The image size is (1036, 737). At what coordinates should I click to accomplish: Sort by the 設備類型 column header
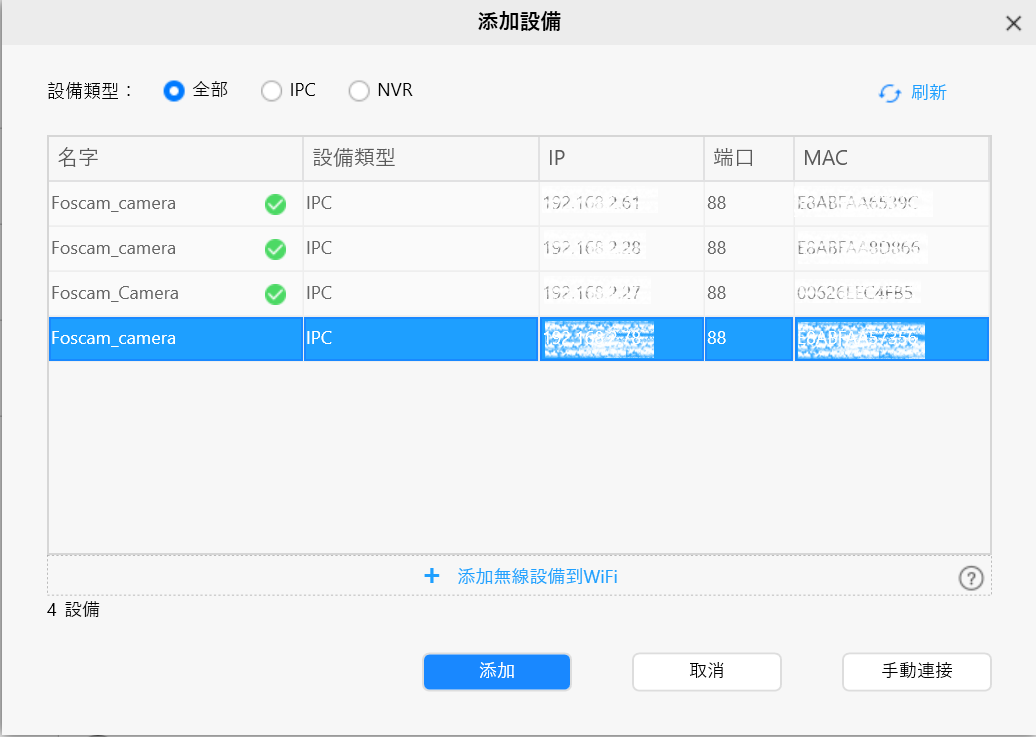(421, 159)
